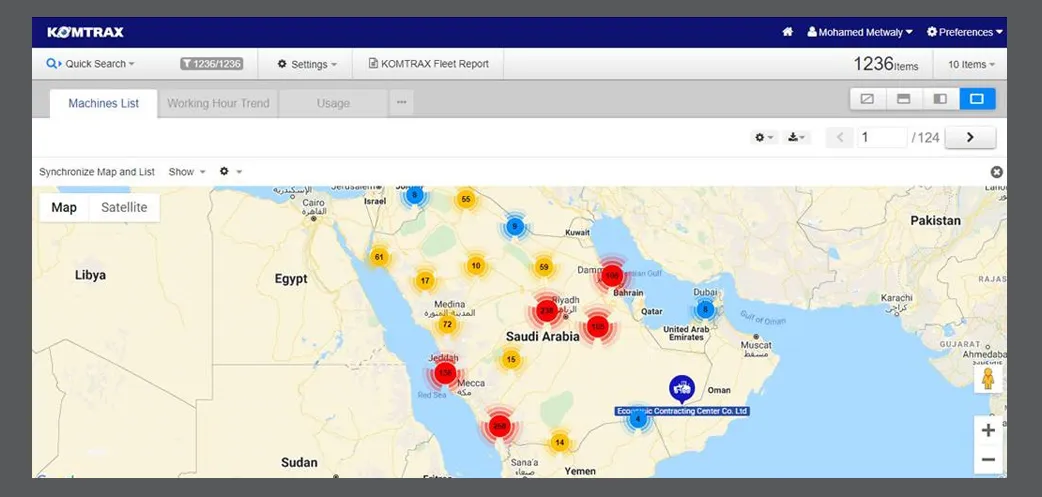Click the yellow cluster marker 15

pyautogui.click(x=510, y=359)
